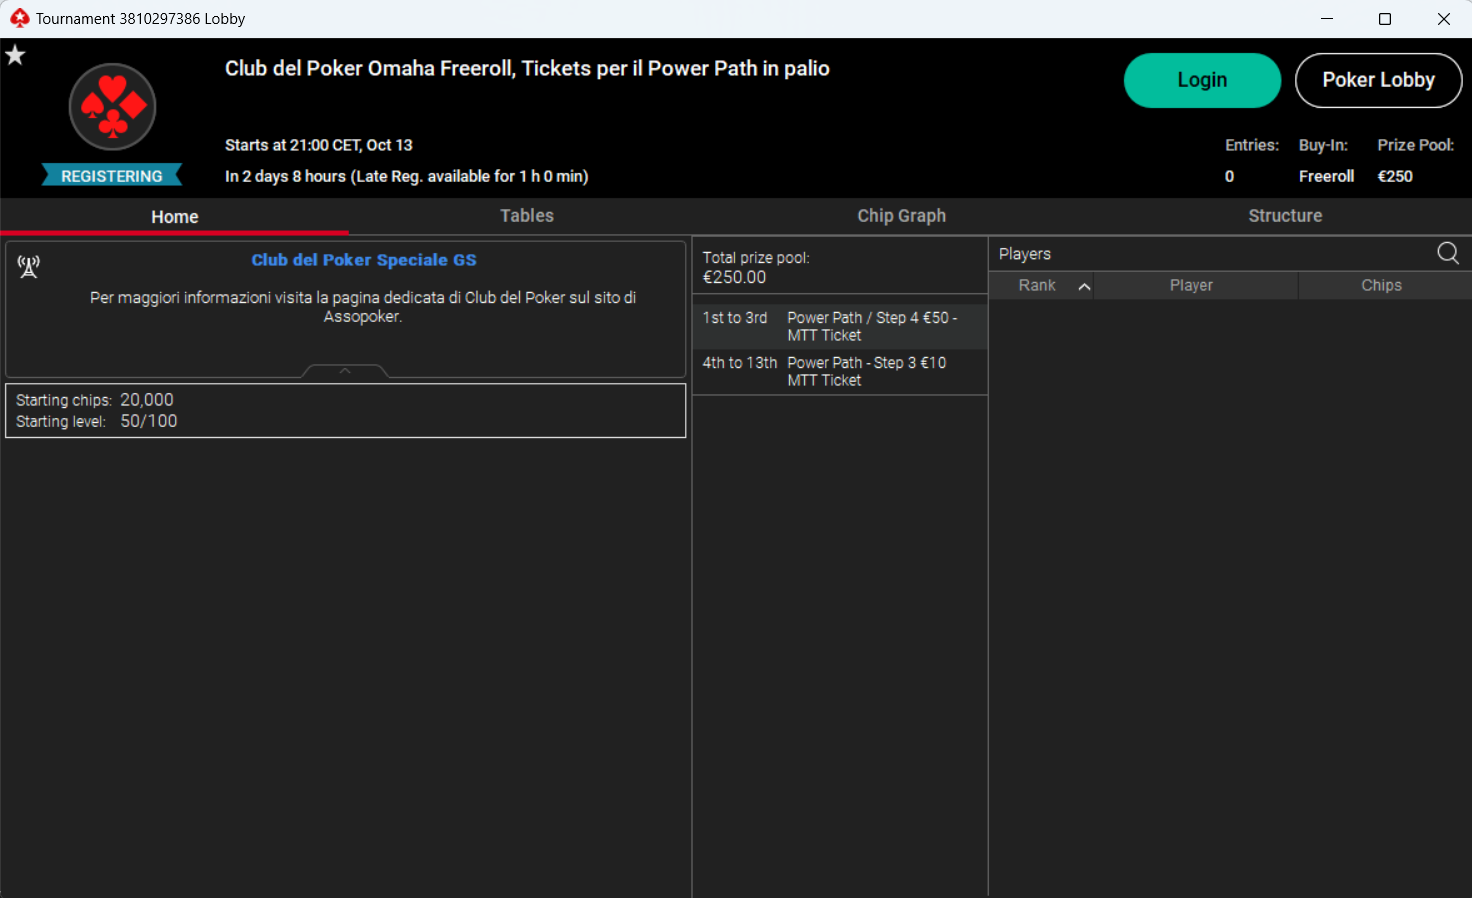Image resolution: width=1472 pixels, height=898 pixels.
Task: Click Starts at 21:00 CET text
Action: click(x=318, y=145)
